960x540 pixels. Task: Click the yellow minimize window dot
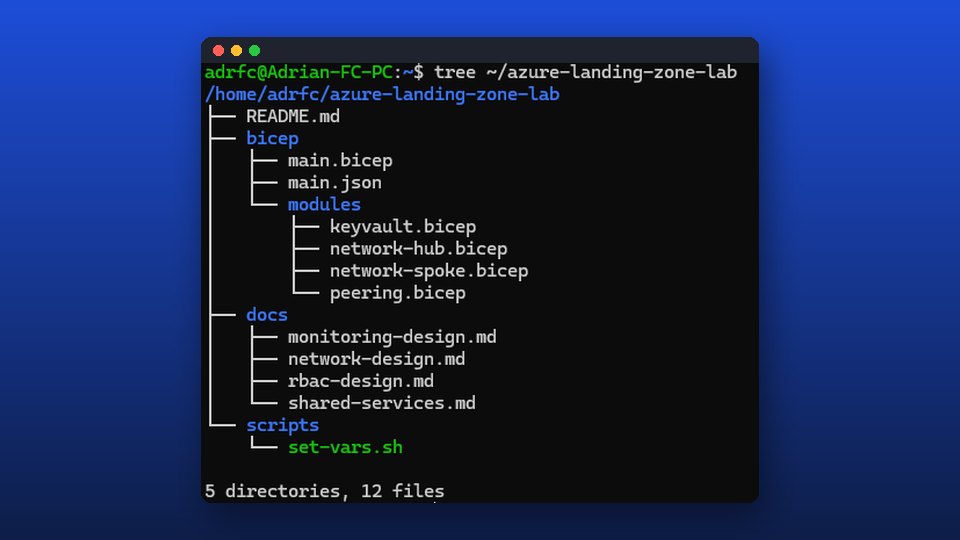(236, 50)
